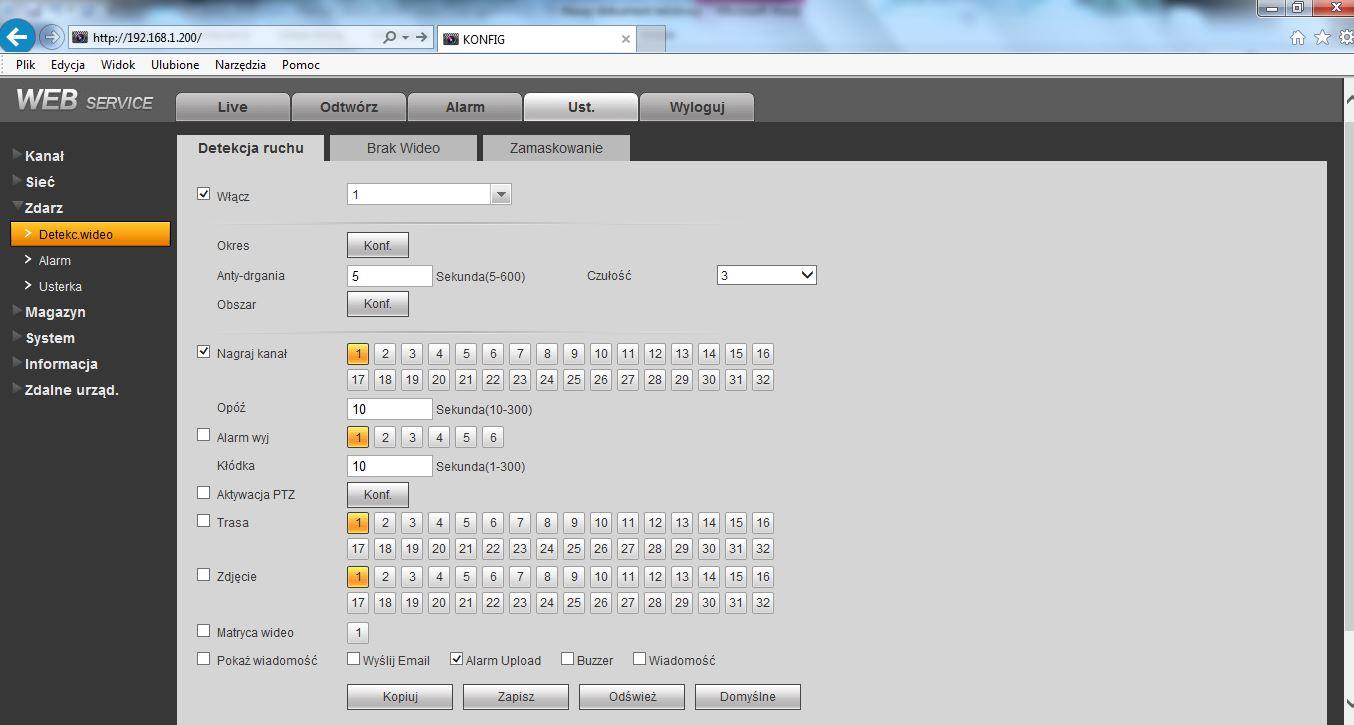Toggle the Aktywacja PTZ checkbox
1354x725 pixels.
tap(204, 493)
